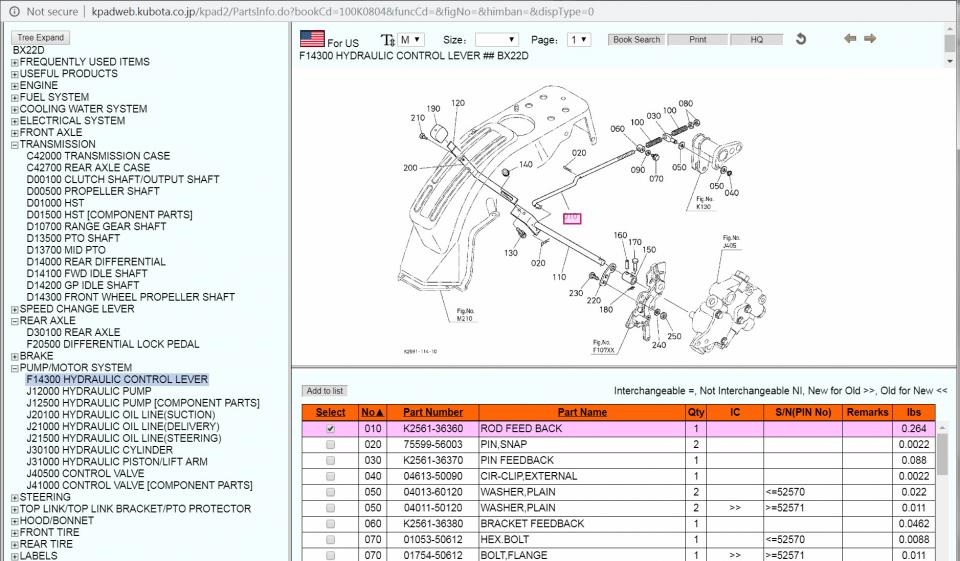
Task: Open J31000 HYDRAULIC PISTON/LIFT ARM
Action: pyautogui.click(x=117, y=462)
